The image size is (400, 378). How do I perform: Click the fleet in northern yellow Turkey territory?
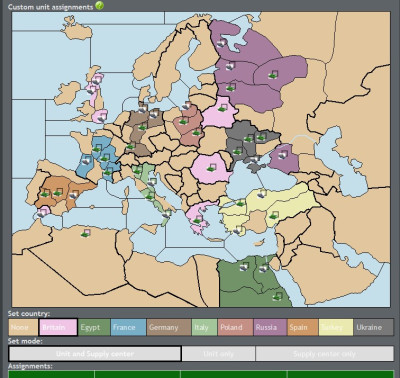tap(262, 194)
